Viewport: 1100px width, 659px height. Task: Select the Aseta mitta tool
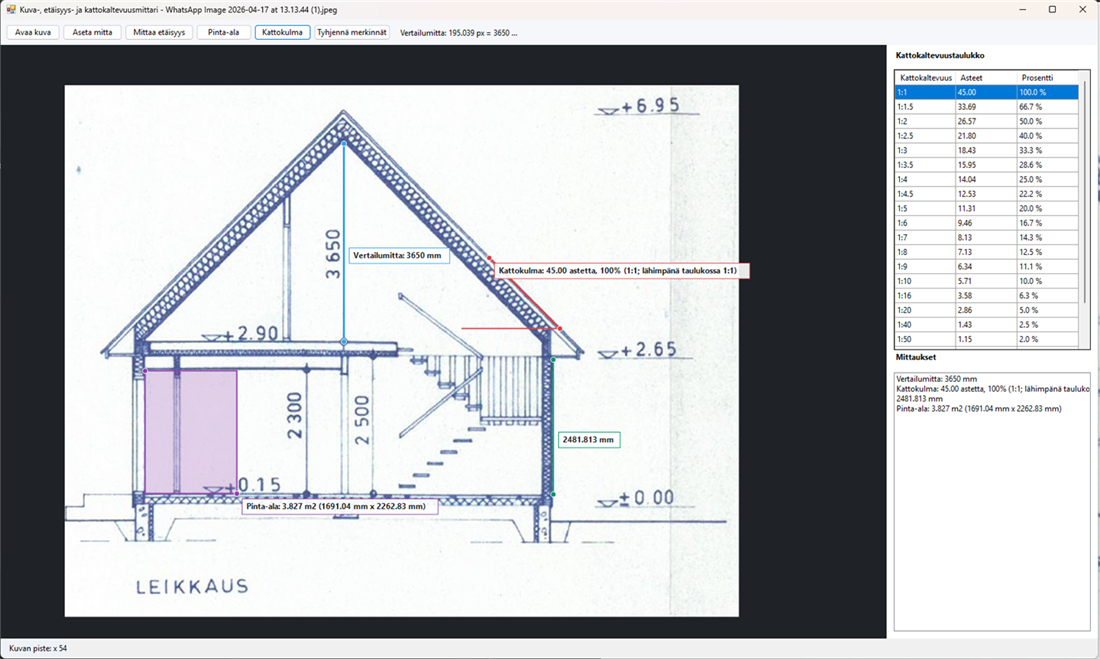[x=93, y=32]
